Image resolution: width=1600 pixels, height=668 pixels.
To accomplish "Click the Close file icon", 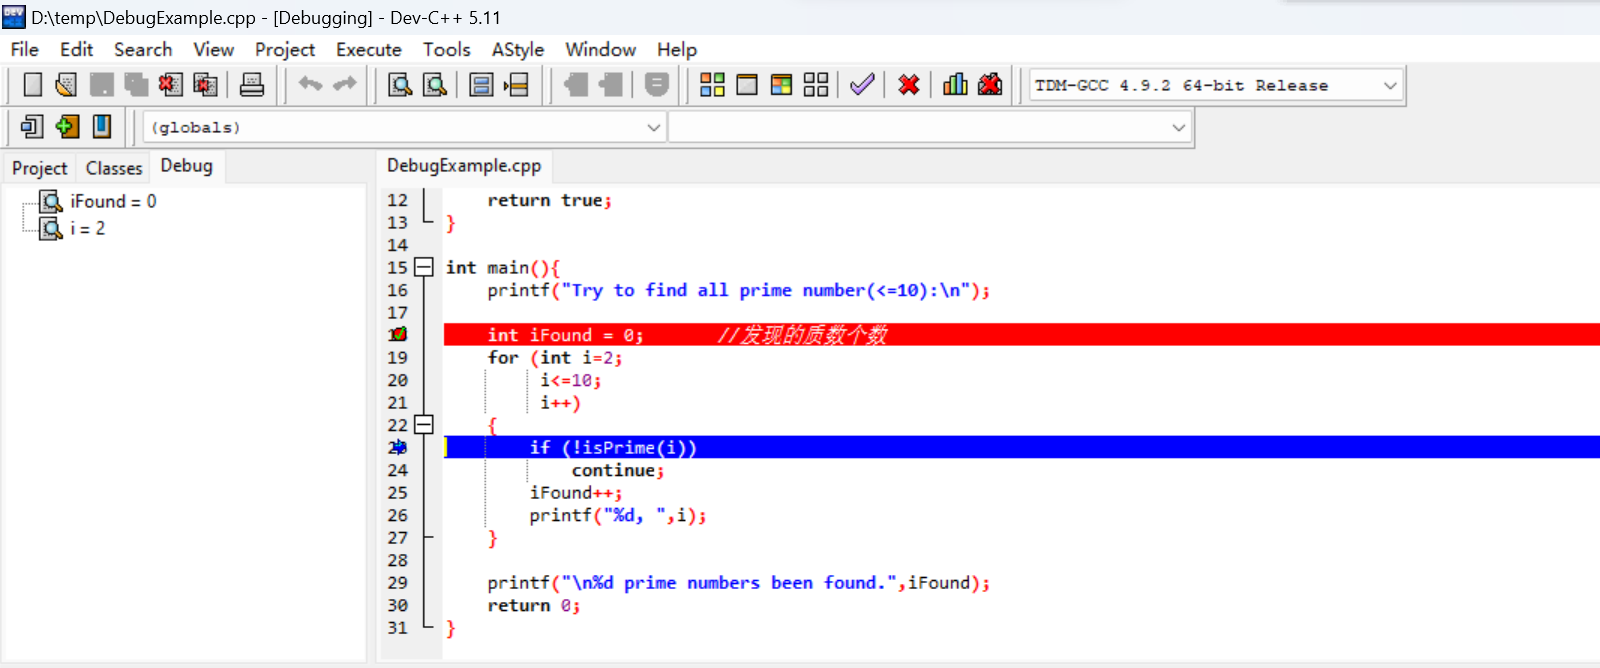I will (170, 85).
